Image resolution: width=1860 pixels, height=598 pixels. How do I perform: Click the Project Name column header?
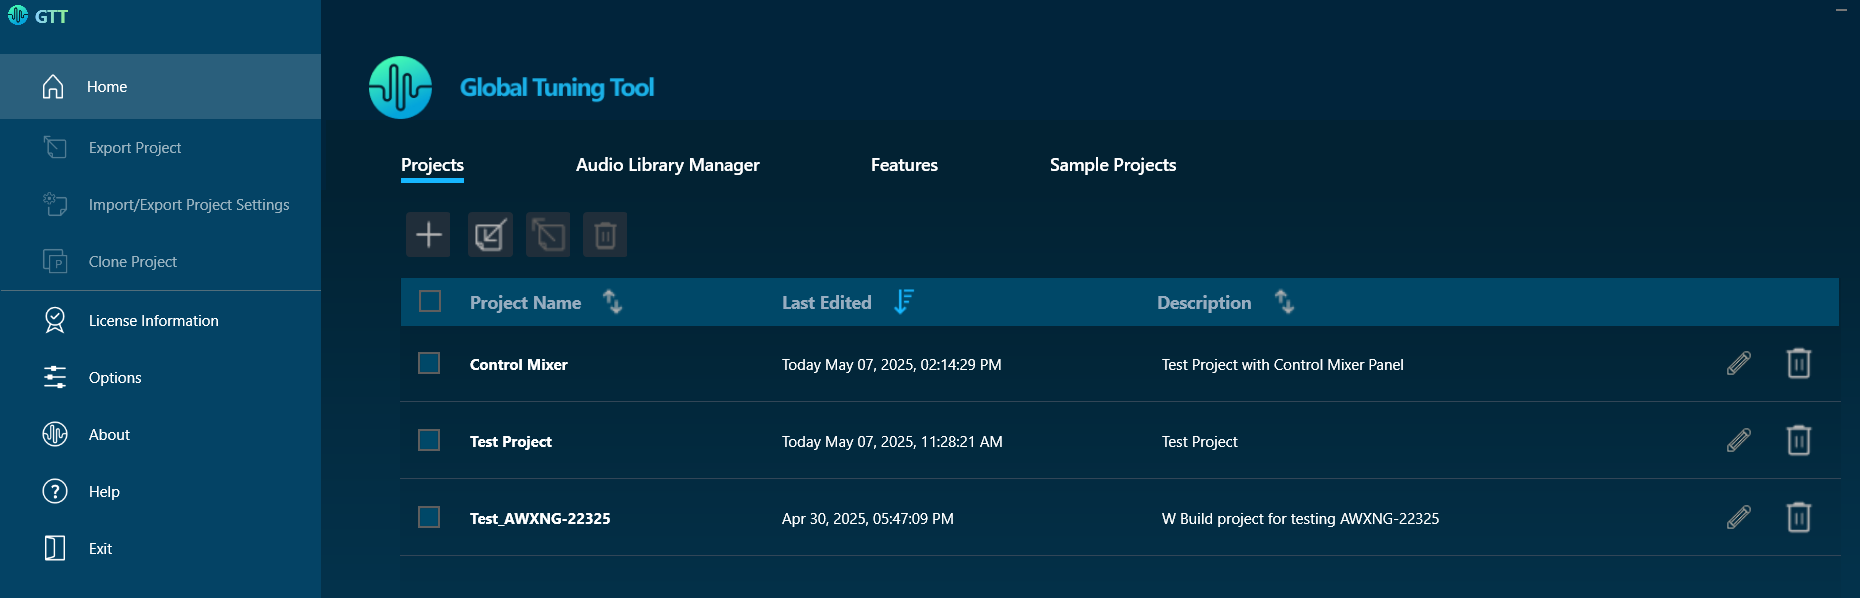click(525, 302)
